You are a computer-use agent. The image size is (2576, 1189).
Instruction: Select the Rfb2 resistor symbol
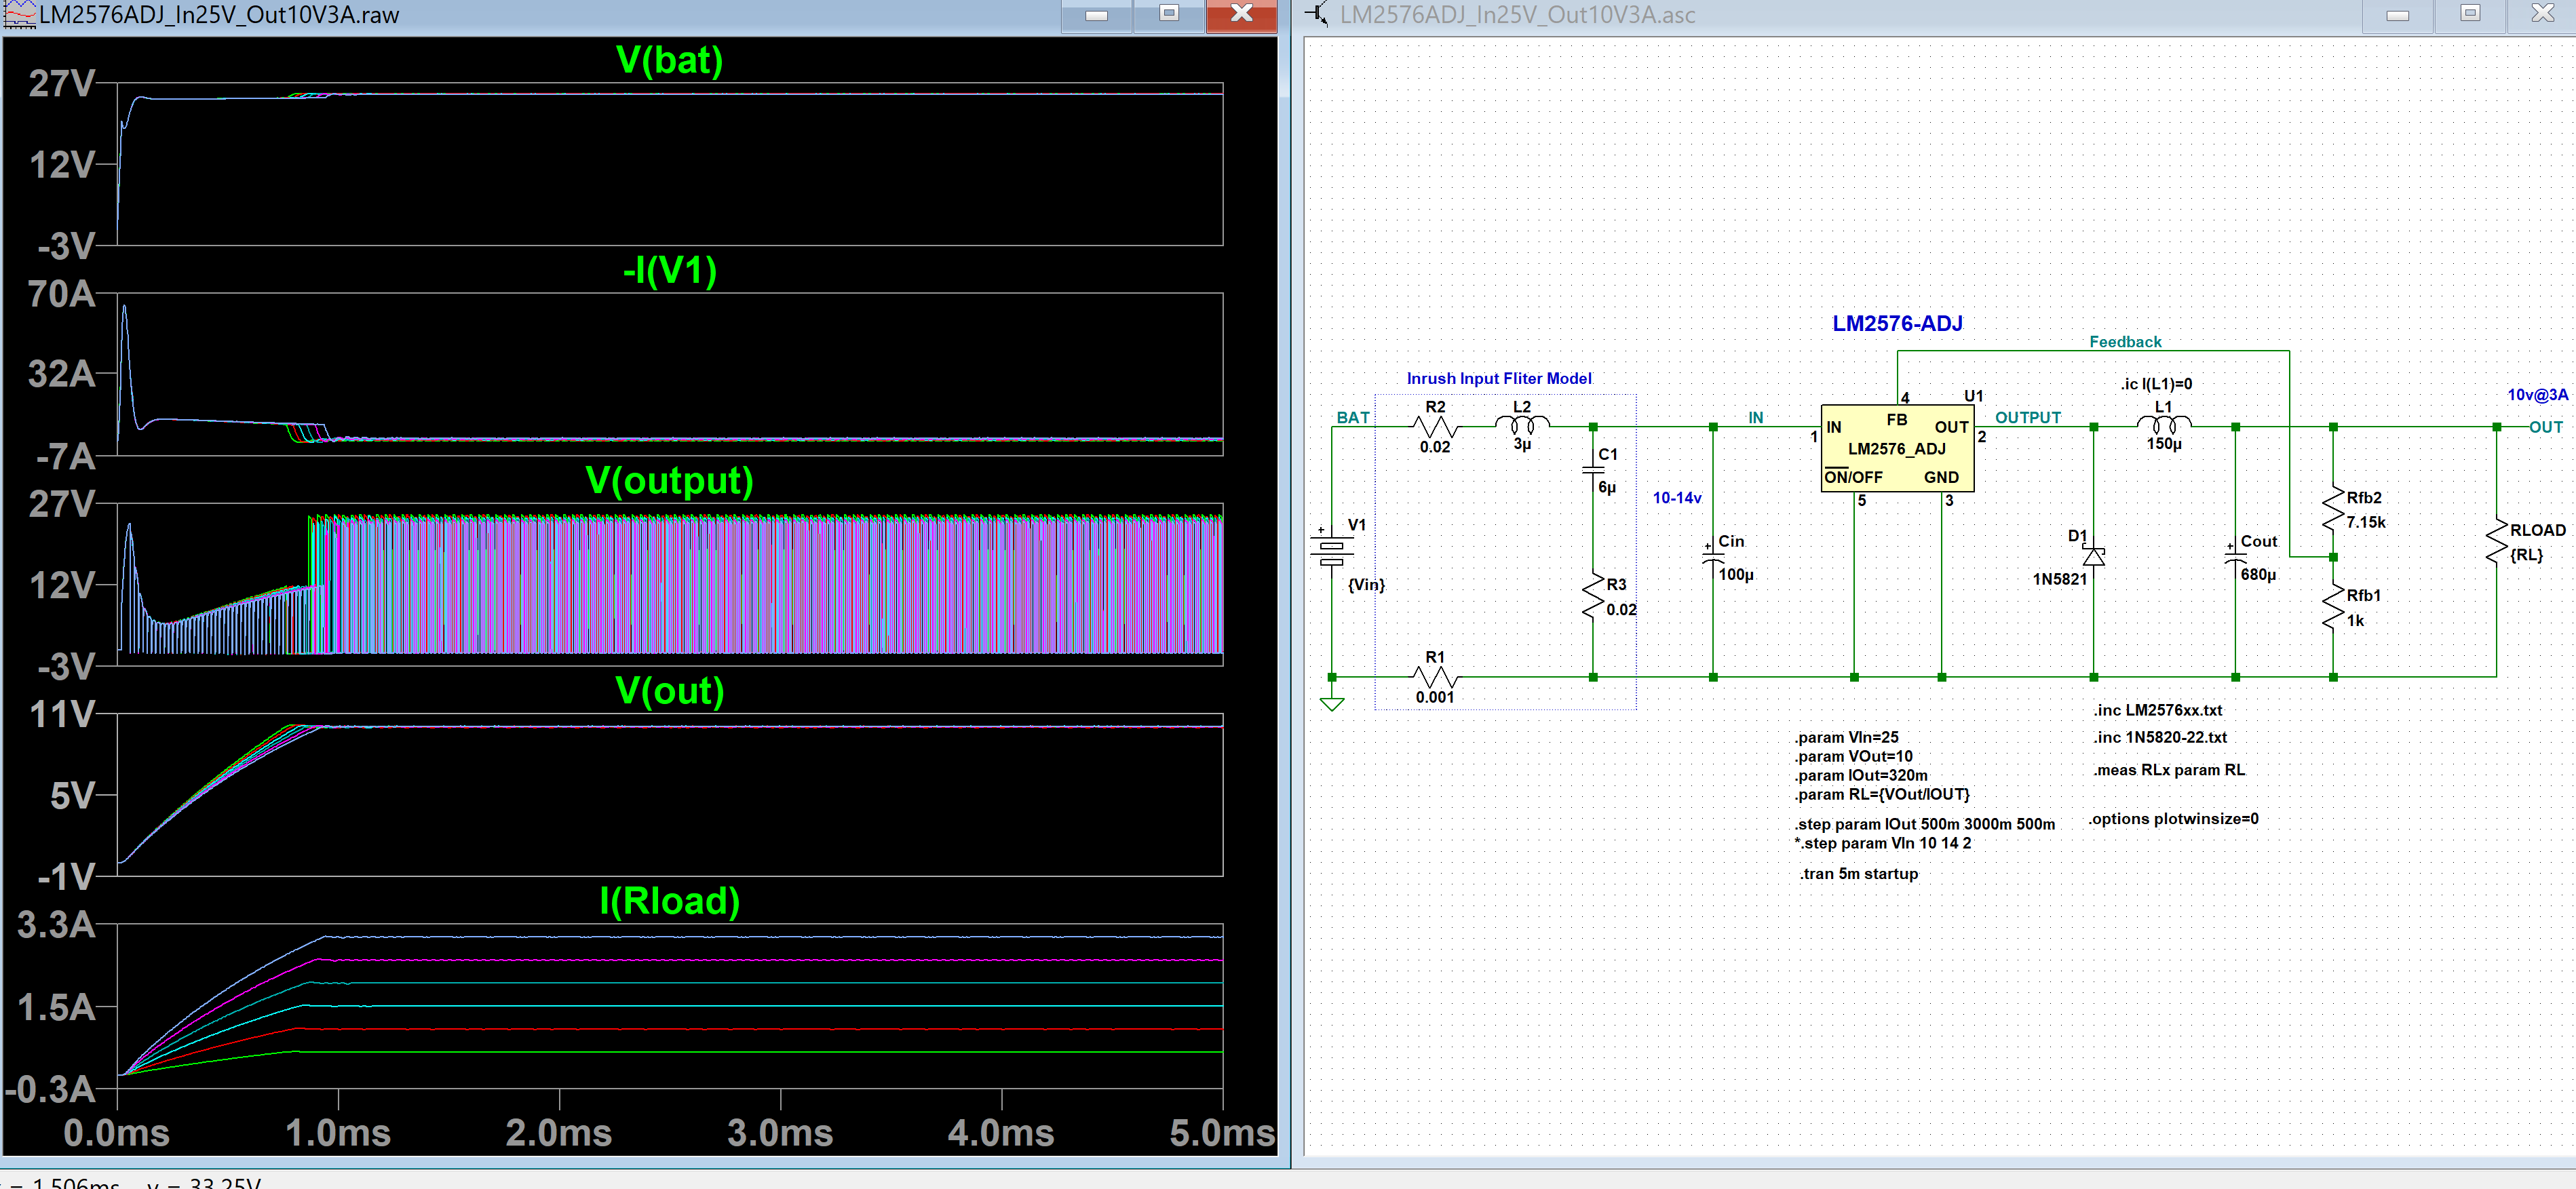point(2333,508)
